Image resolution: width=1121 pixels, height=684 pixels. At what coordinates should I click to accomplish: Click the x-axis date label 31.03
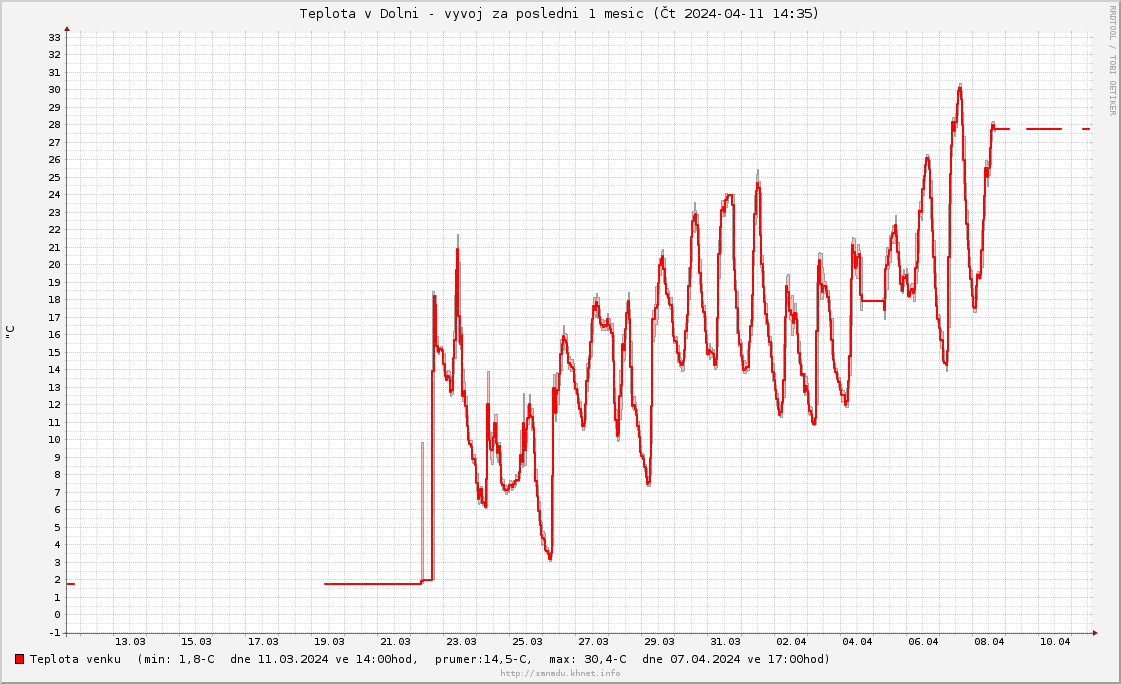[x=725, y=642]
